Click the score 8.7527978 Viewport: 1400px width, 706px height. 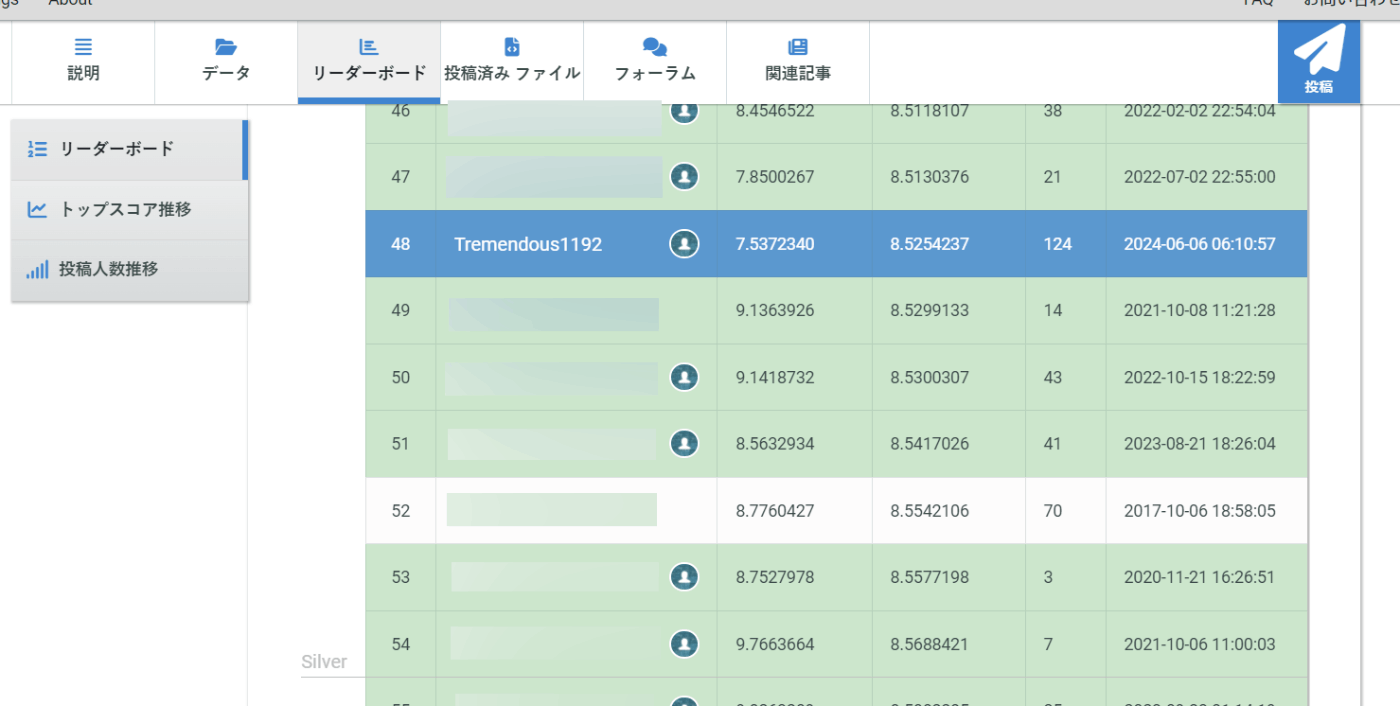pos(775,578)
